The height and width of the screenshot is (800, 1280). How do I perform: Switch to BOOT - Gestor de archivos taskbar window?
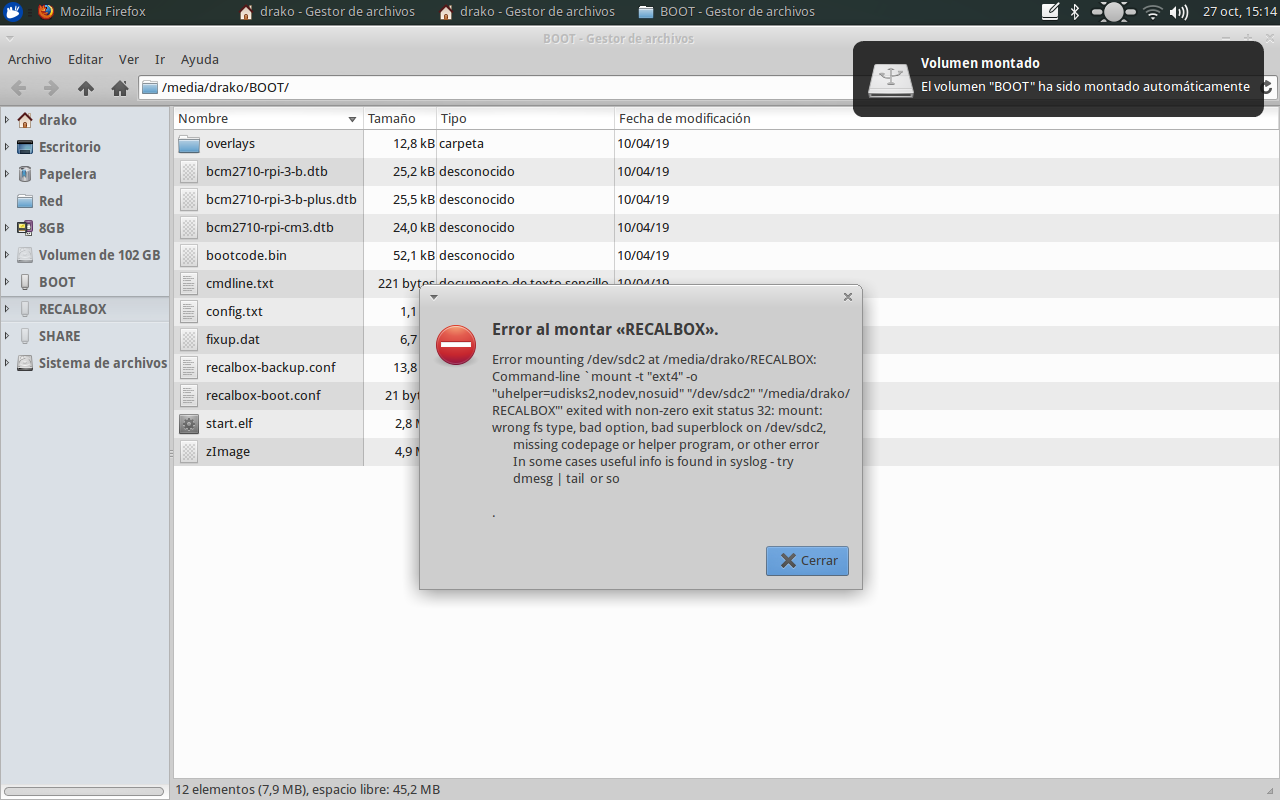pos(726,12)
